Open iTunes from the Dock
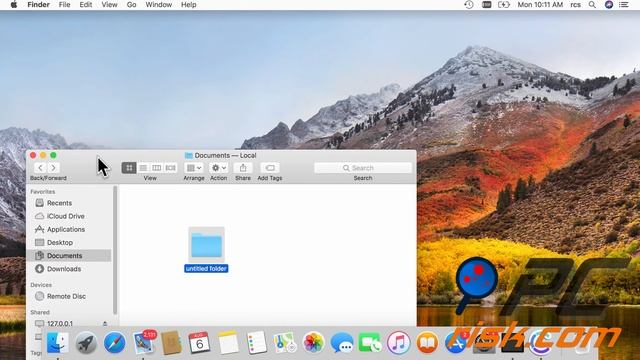Screen dimensions: 640x360 coord(399,342)
